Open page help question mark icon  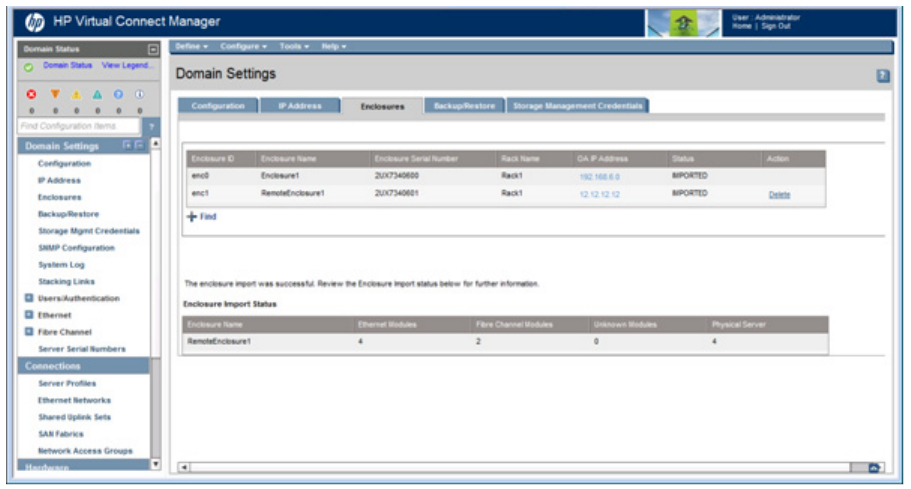[x=883, y=75]
